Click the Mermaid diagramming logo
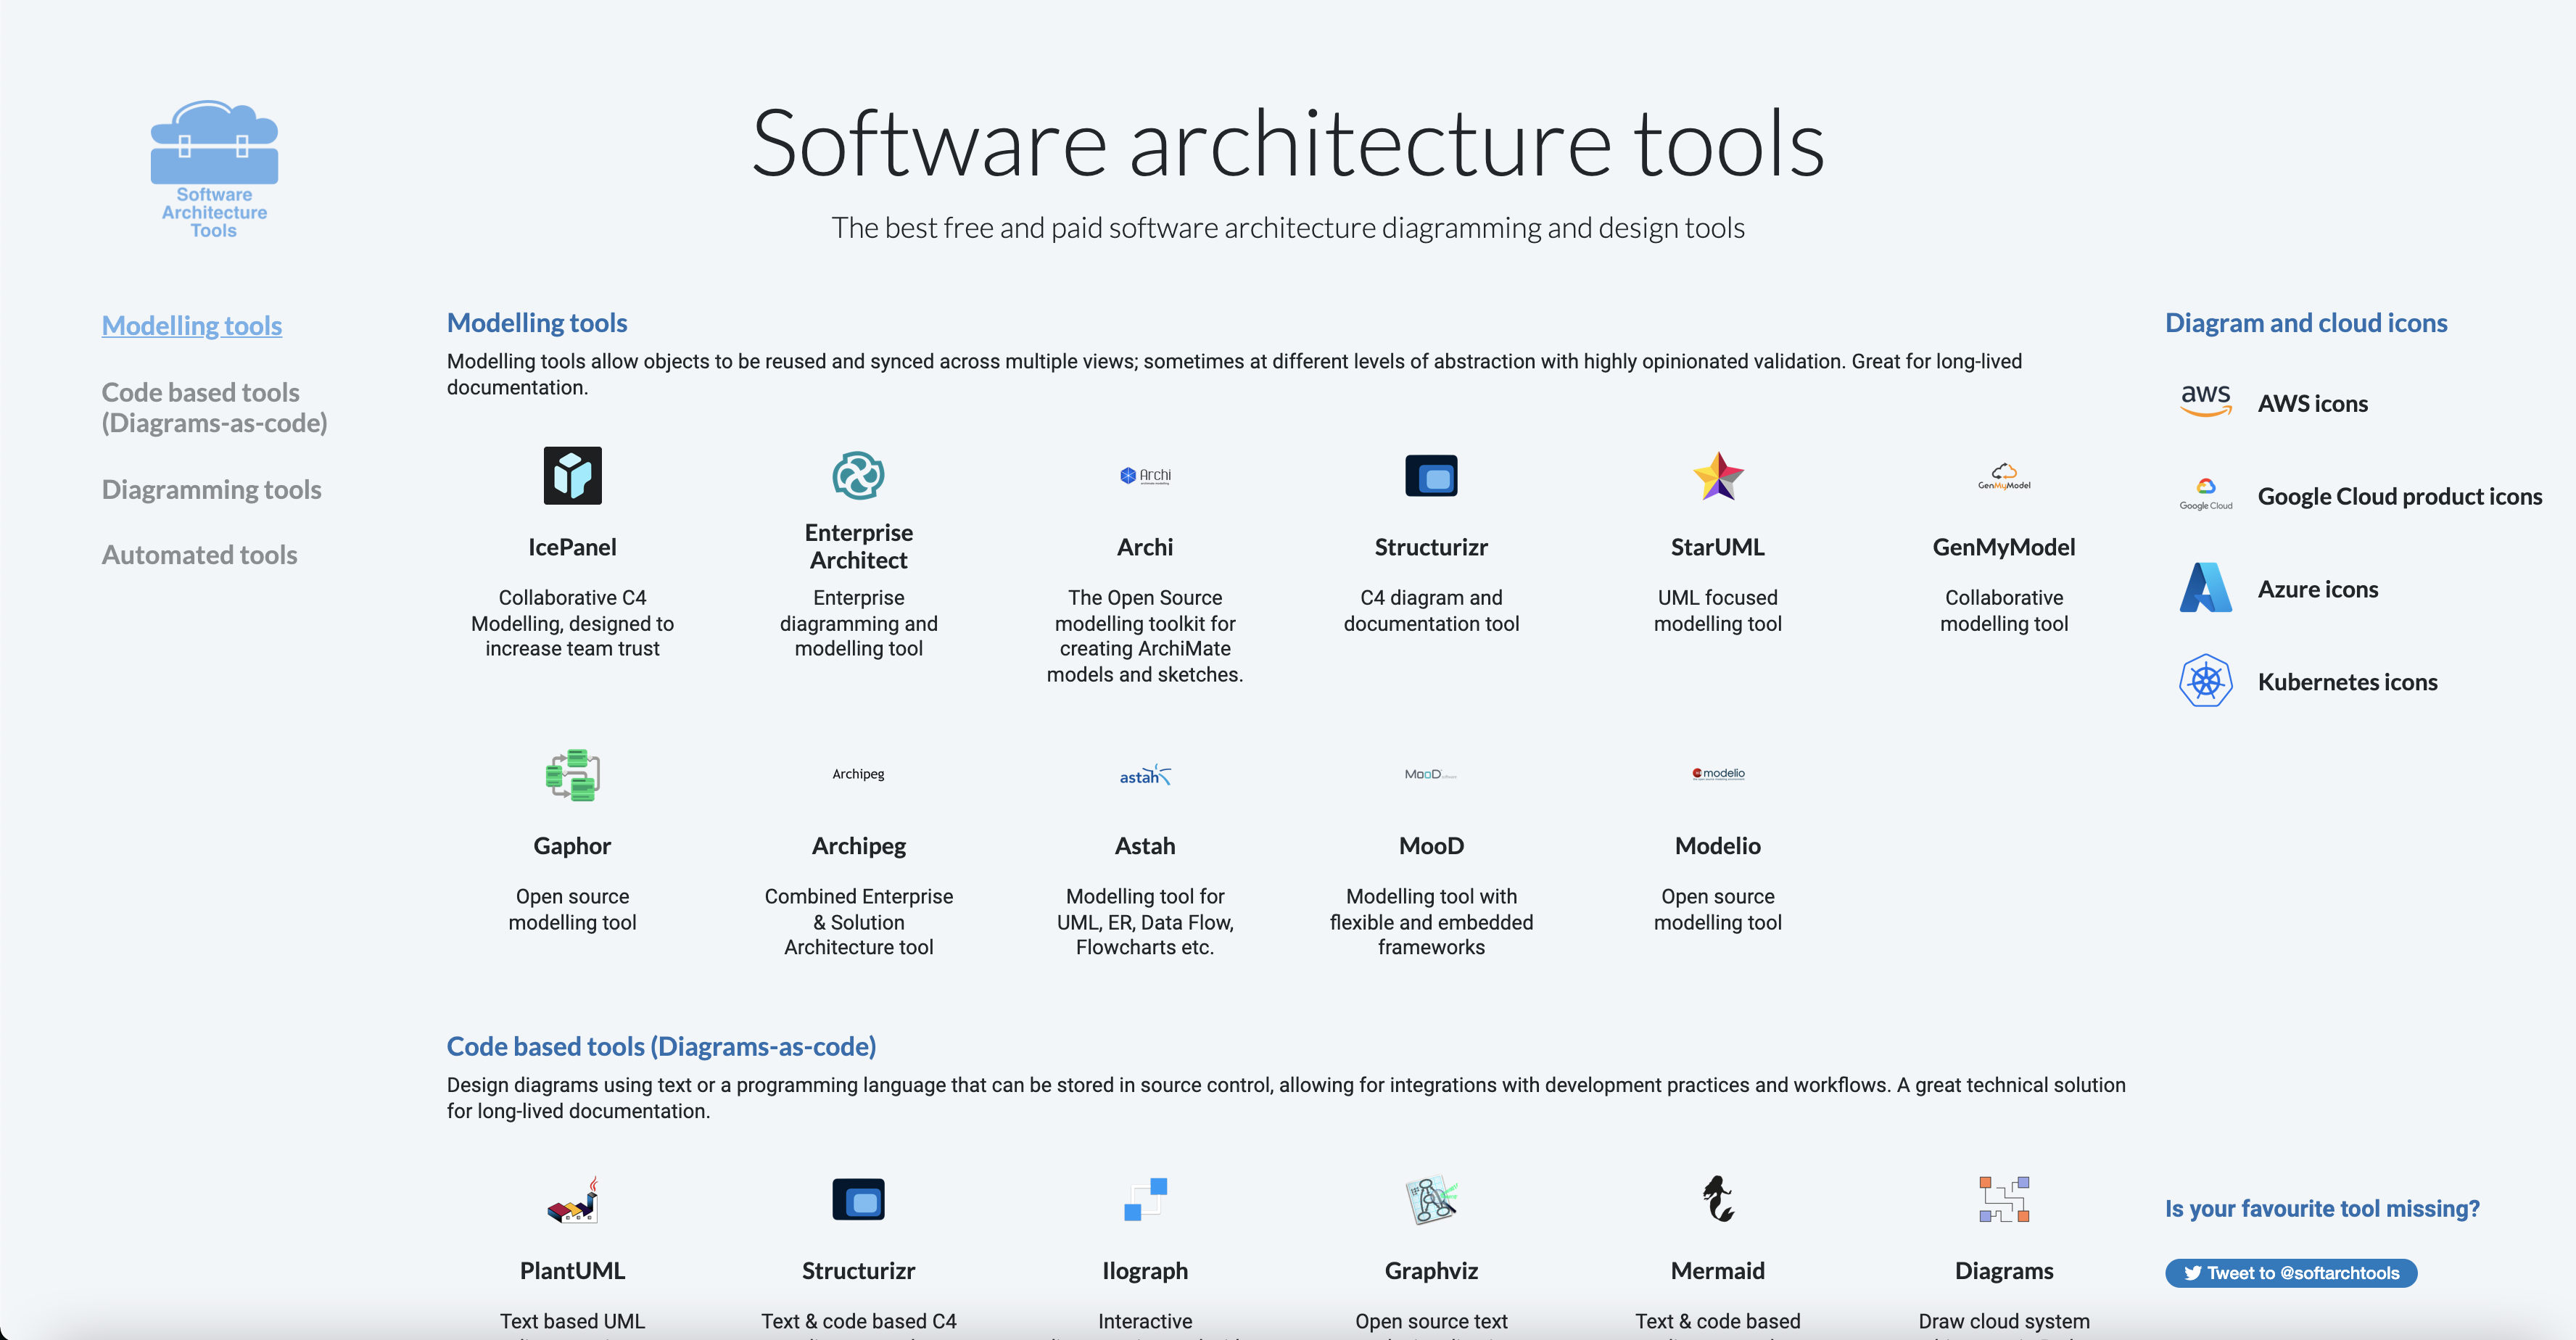2576x1340 pixels. point(1717,1199)
